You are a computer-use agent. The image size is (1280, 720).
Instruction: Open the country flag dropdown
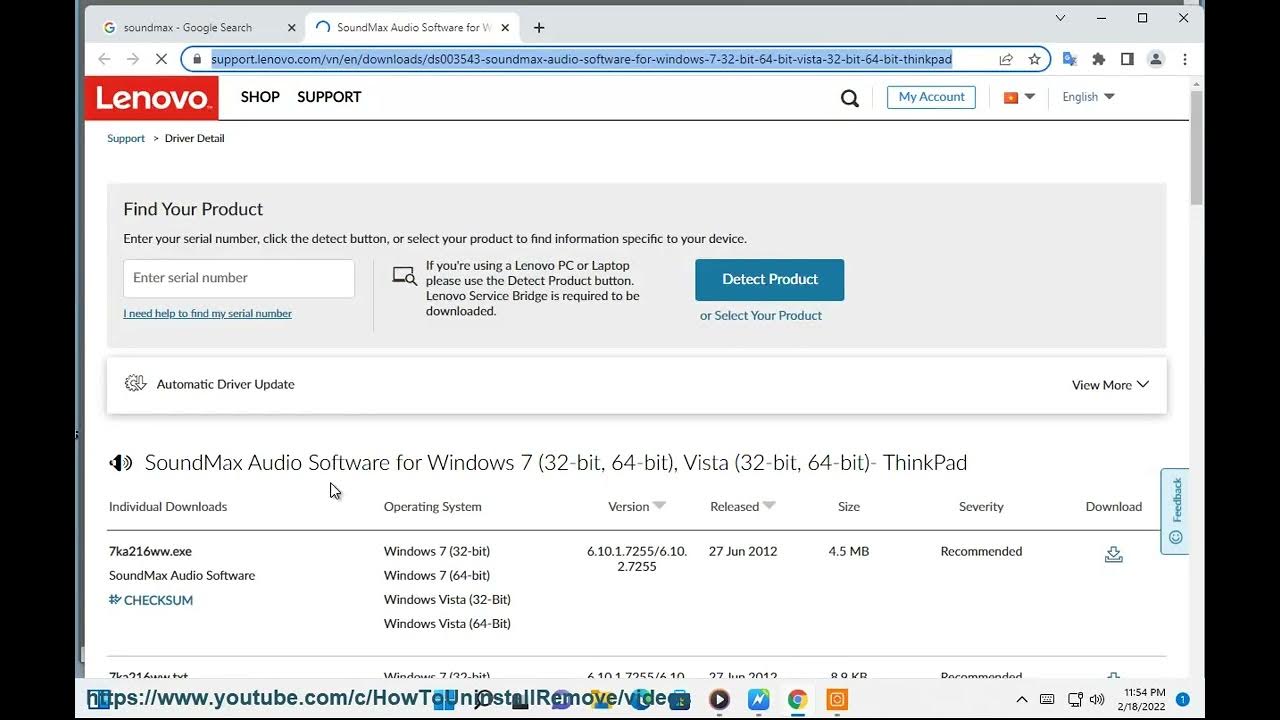1019,97
